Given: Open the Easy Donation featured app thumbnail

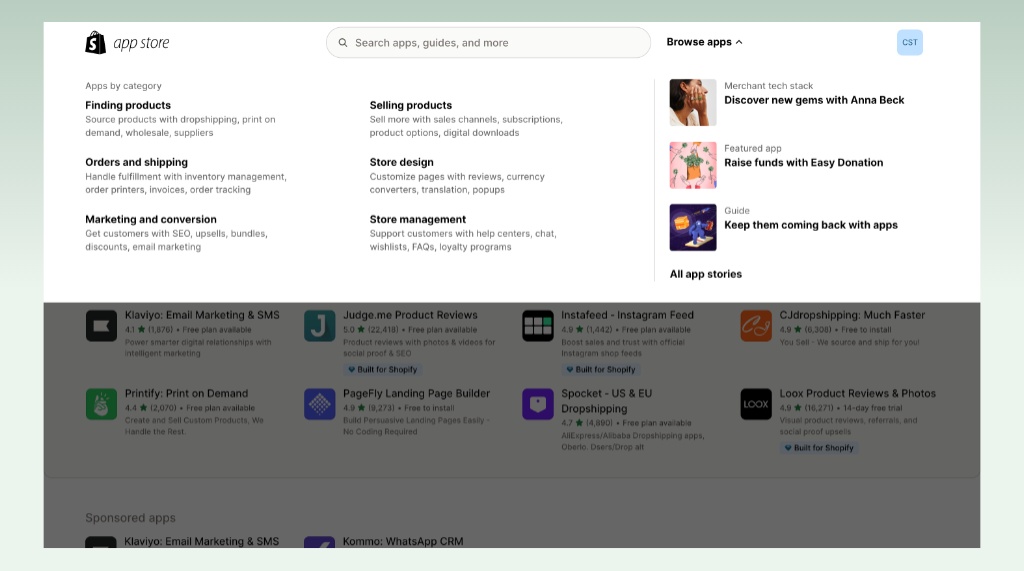Looking at the screenshot, I should [693, 165].
